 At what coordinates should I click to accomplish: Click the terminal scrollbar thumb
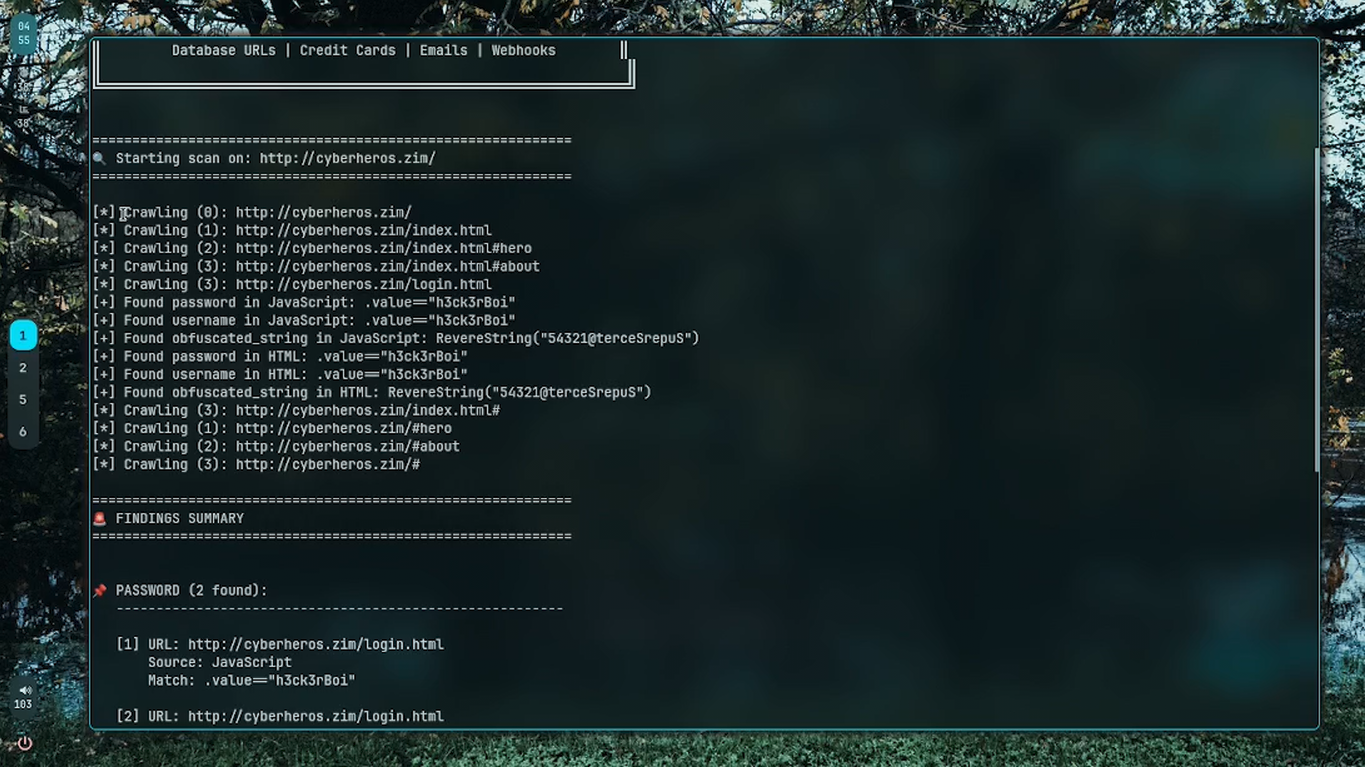point(1316,309)
